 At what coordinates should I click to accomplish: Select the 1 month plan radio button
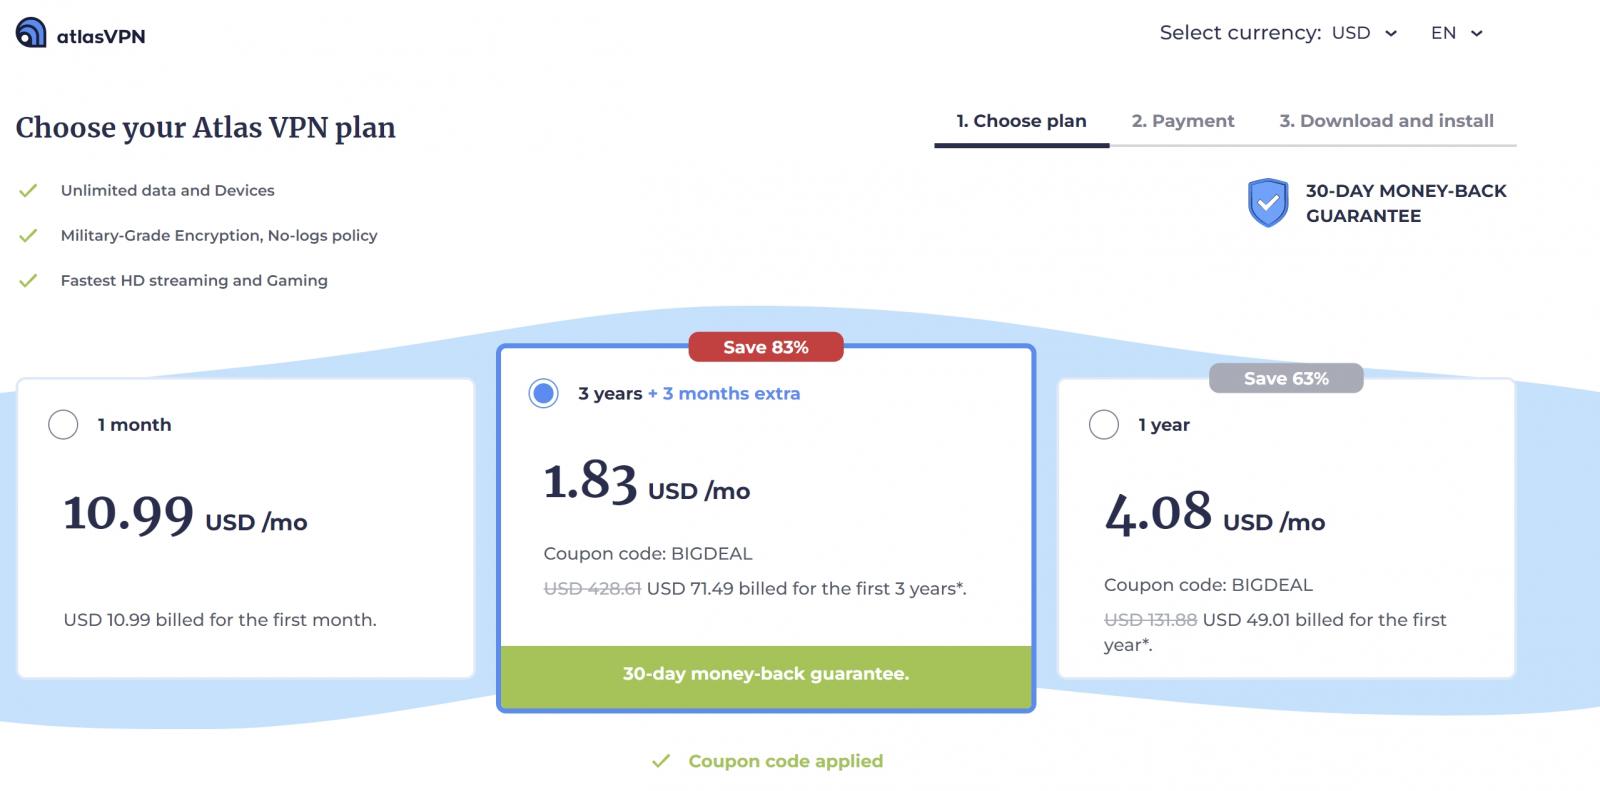coord(63,424)
